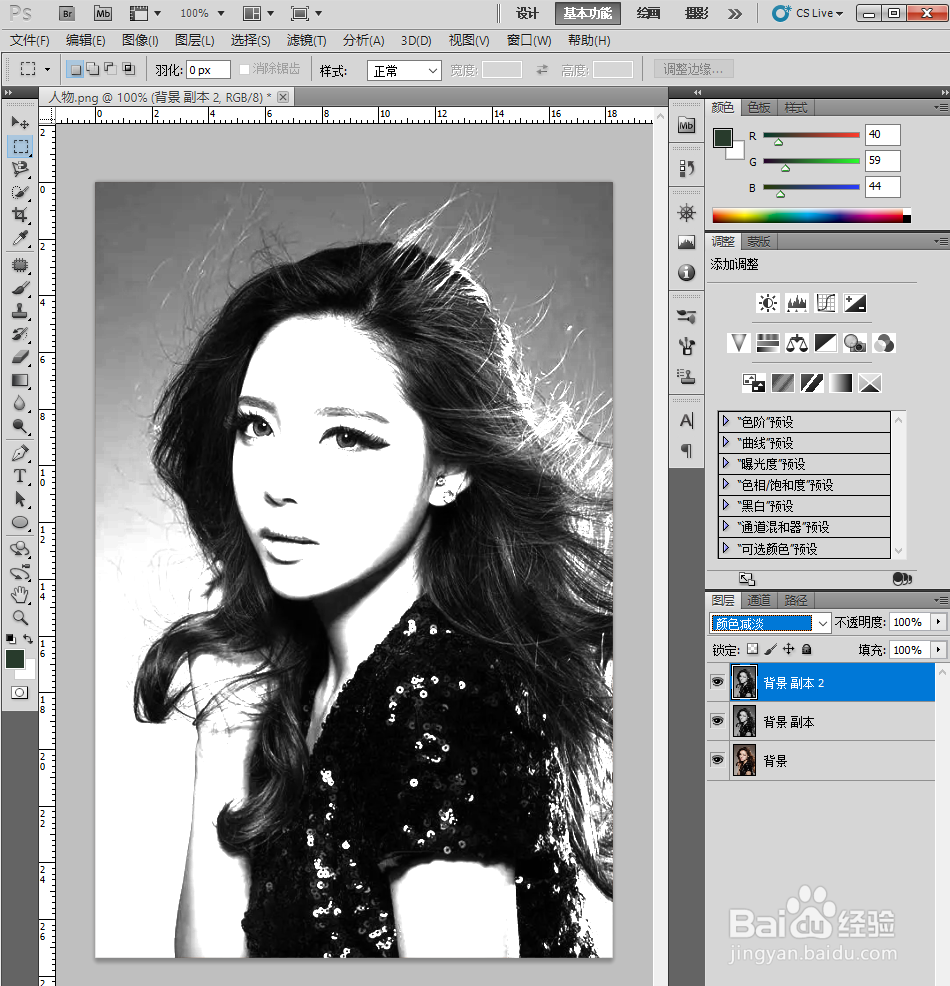Click the 羽化 feather input field
This screenshot has width=950, height=986.
pyautogui.click(x=208, y=70)
